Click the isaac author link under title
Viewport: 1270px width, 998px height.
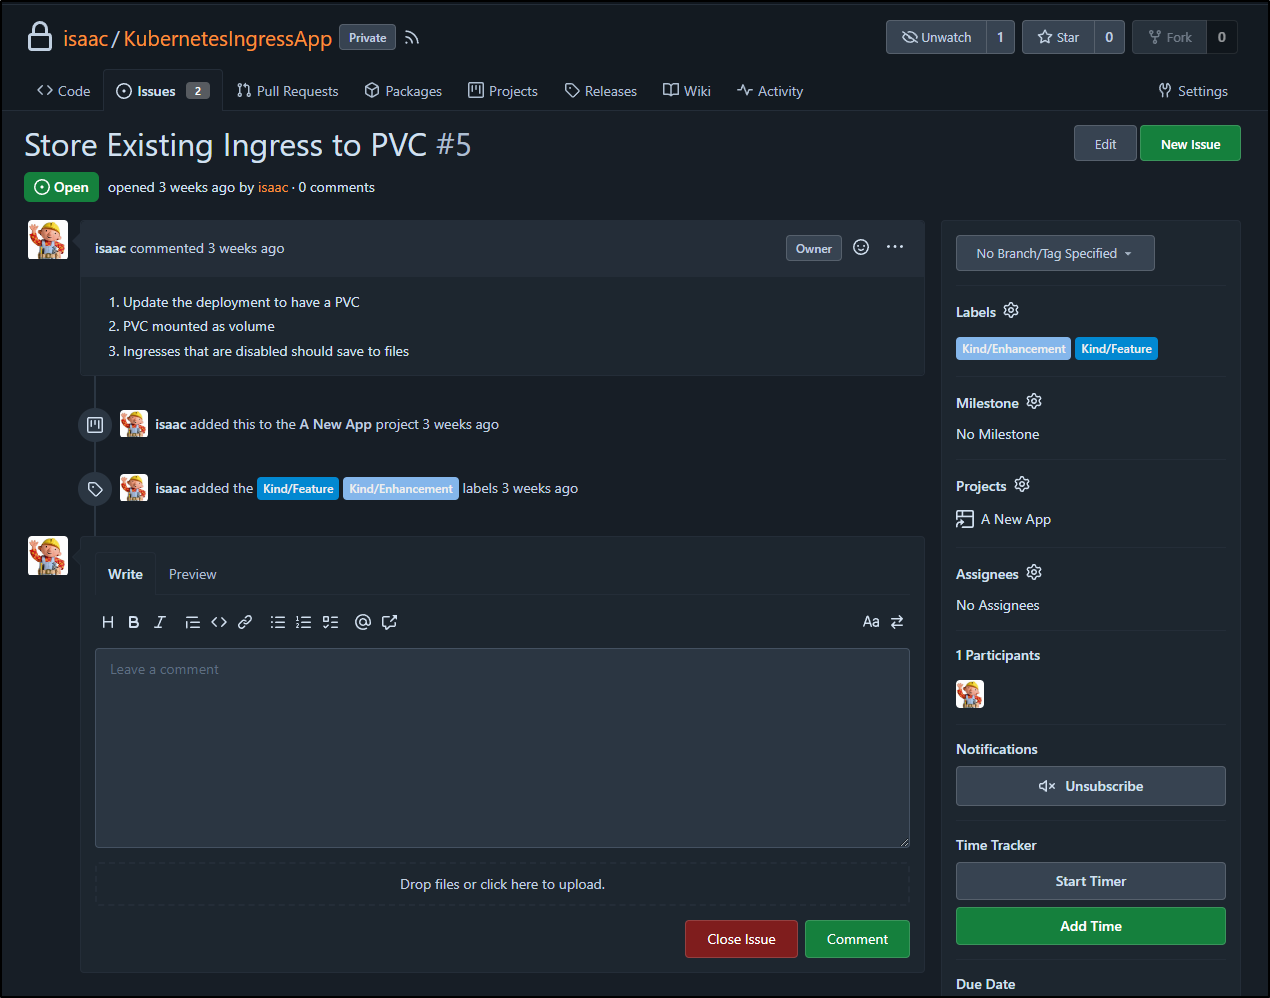click(273, 187)
